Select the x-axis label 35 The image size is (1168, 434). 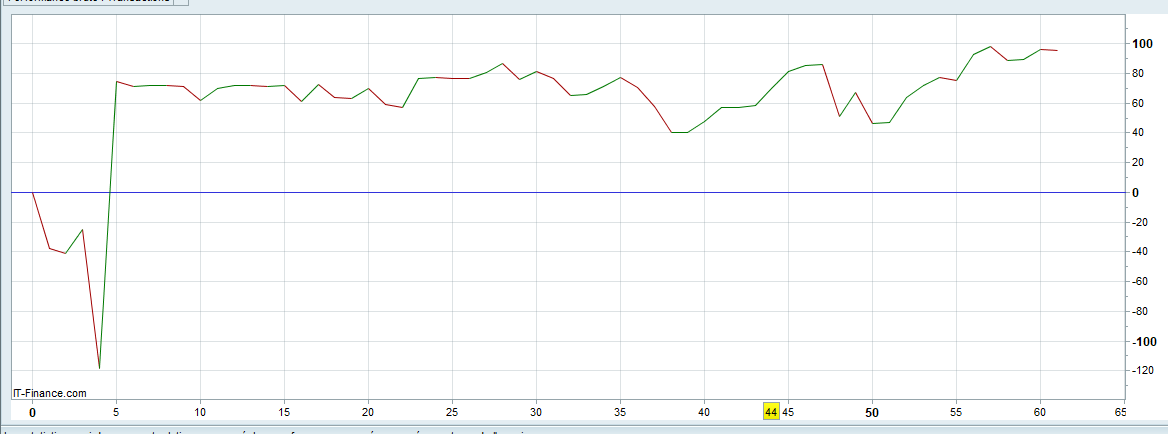coord(620,412)
